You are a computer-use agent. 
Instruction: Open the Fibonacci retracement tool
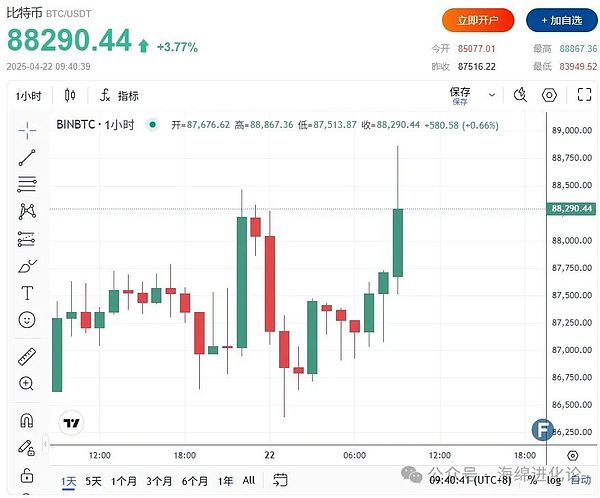click(x=27, y=184)
